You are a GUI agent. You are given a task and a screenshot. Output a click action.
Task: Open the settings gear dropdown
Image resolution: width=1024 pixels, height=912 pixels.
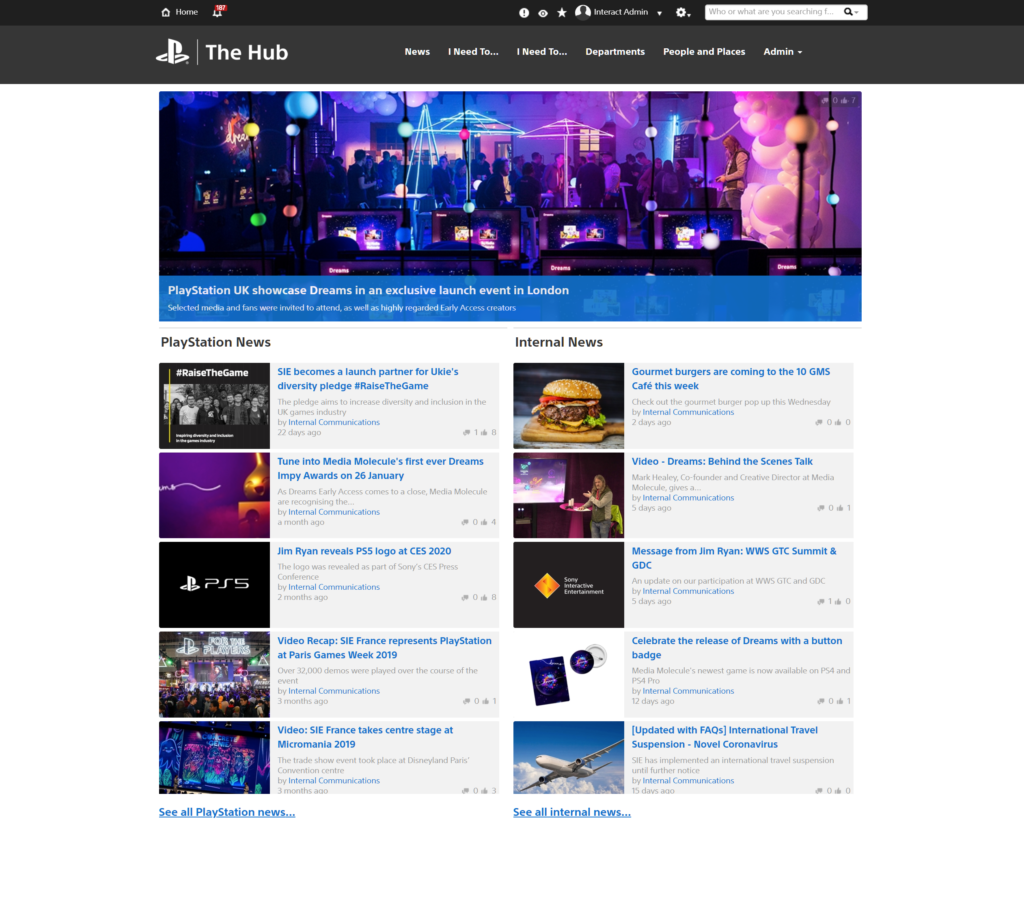tap(683, 13)
